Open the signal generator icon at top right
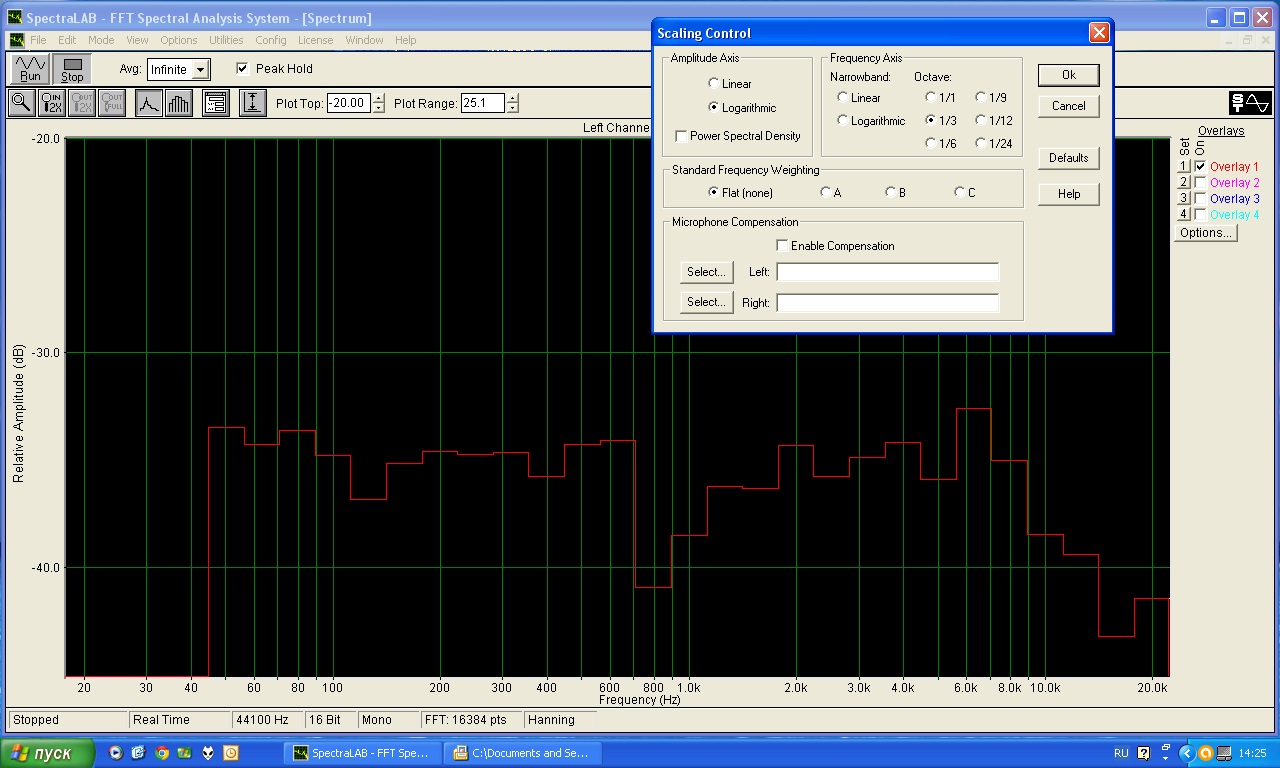Image resolution: width=1280 pixels, height=768 pixels. pos(1250,103)
